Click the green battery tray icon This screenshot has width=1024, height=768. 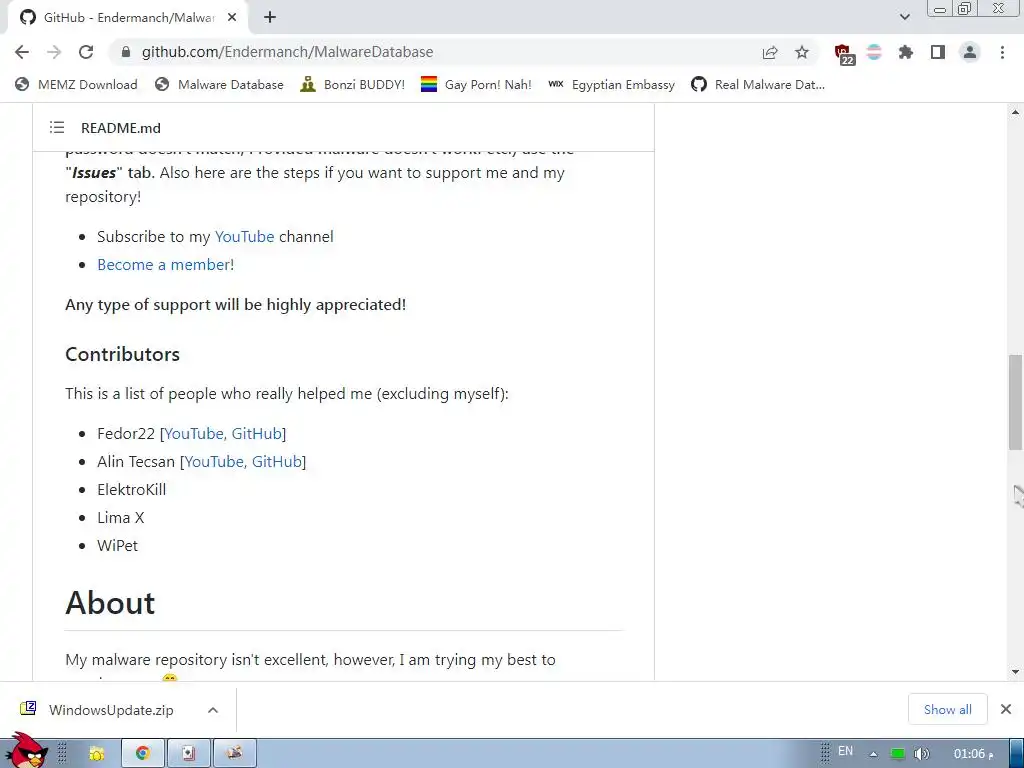[898, 754]
